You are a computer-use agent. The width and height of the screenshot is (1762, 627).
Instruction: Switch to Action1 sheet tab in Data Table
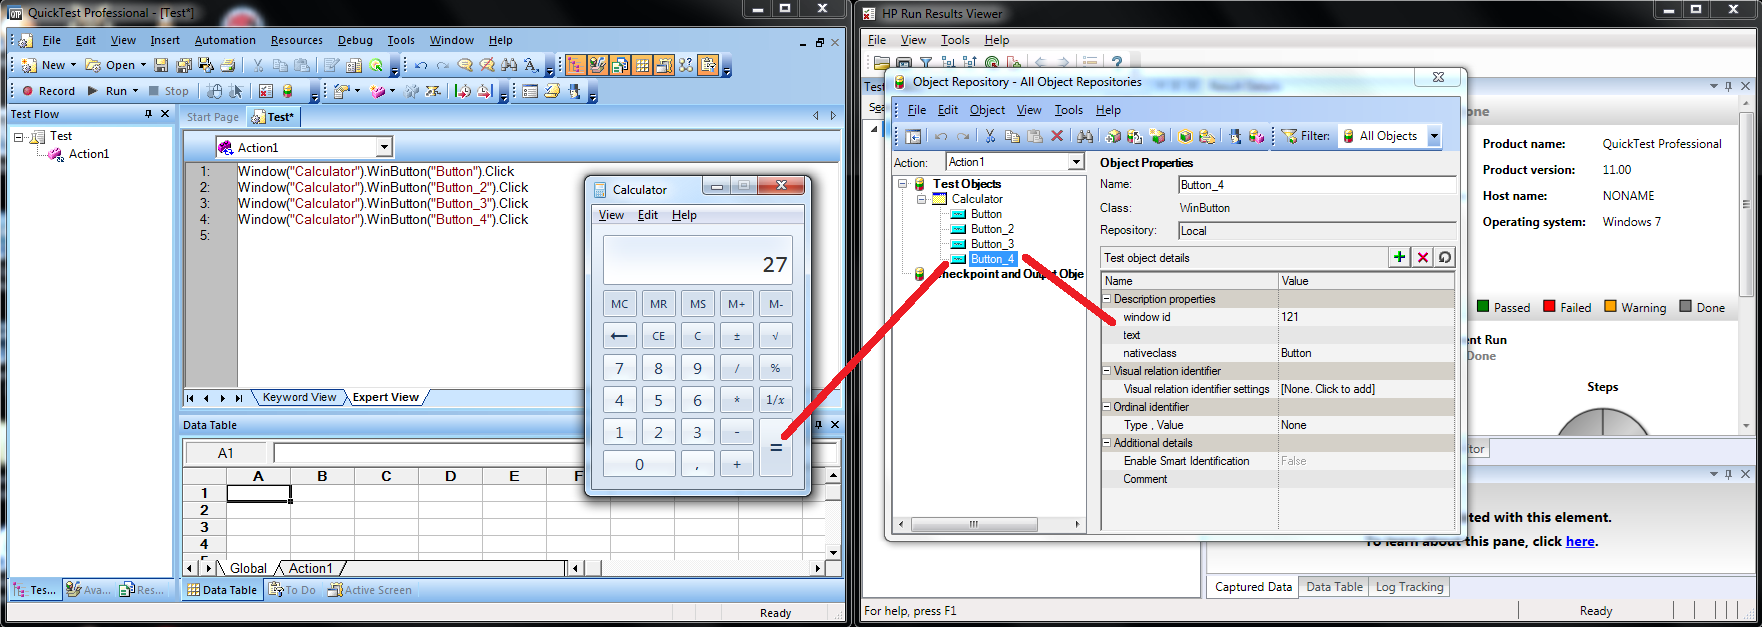[x=310, y=568]
